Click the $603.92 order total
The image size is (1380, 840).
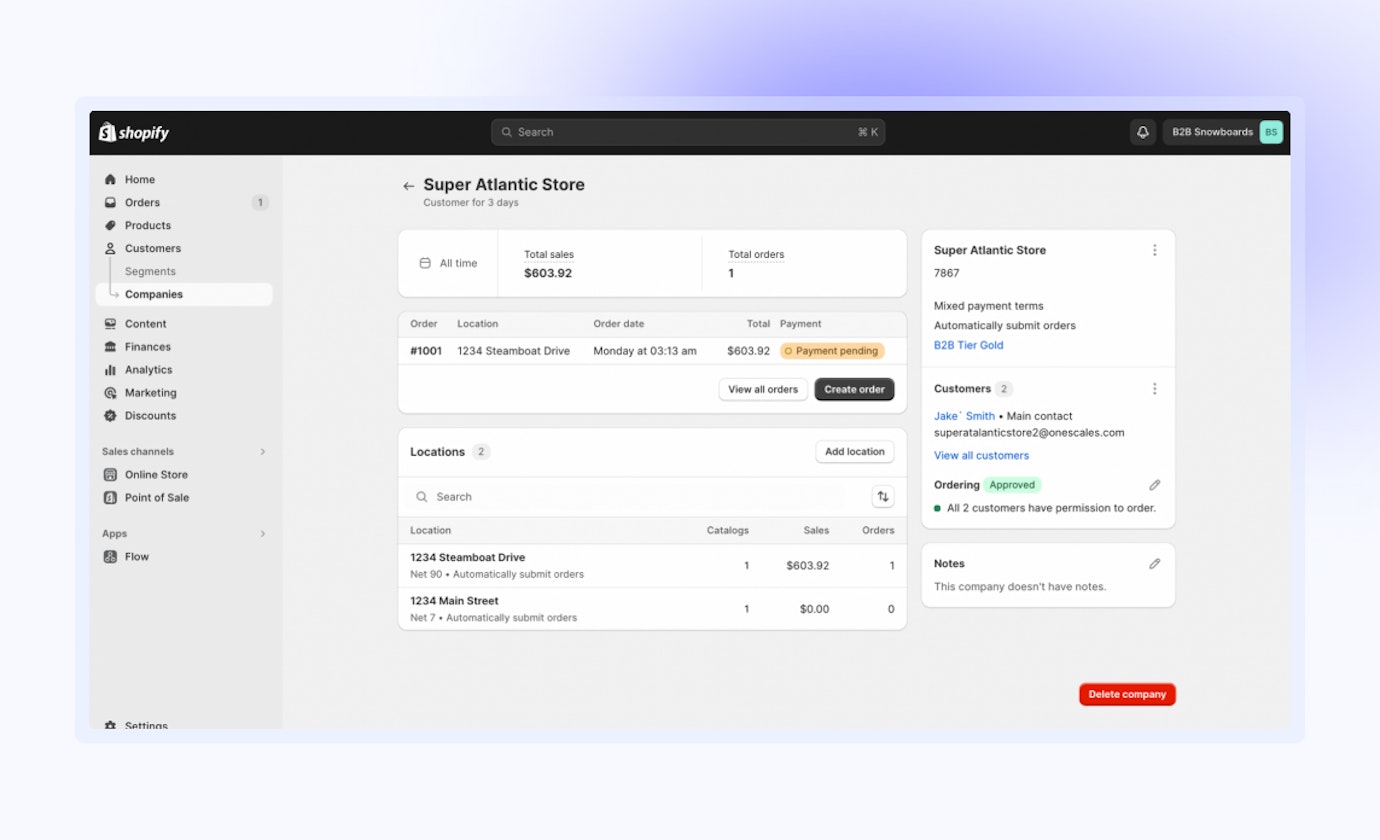(748, 351)
